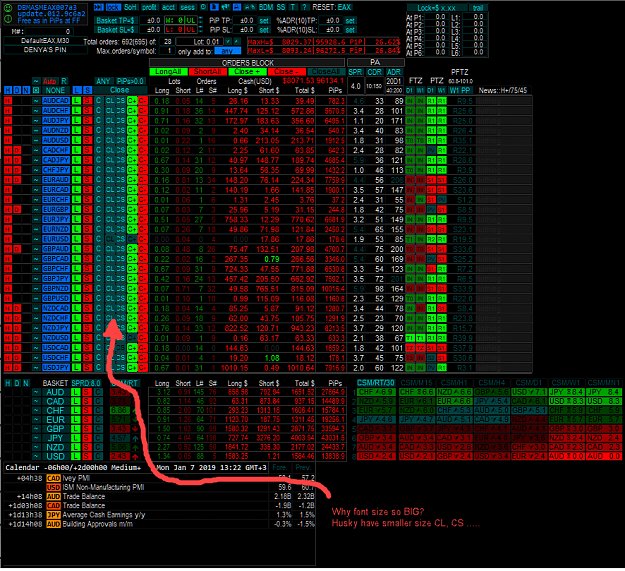Click the red C- icon for USDCAD
625x571 pixels.
coord(143,348)
